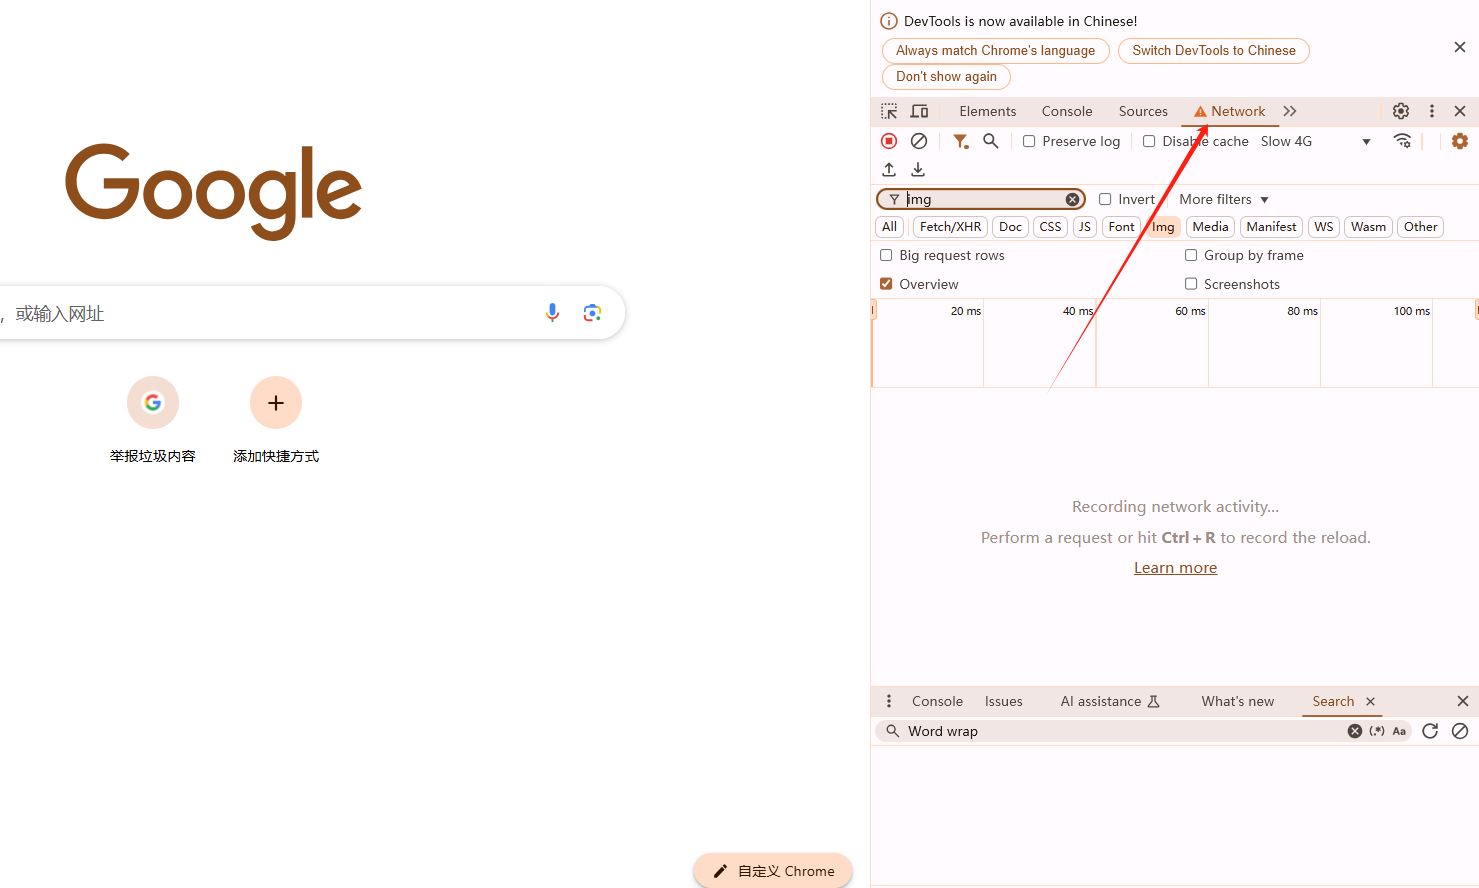
Task: Toggle the device toolbar icon
Action: (919, 111)
